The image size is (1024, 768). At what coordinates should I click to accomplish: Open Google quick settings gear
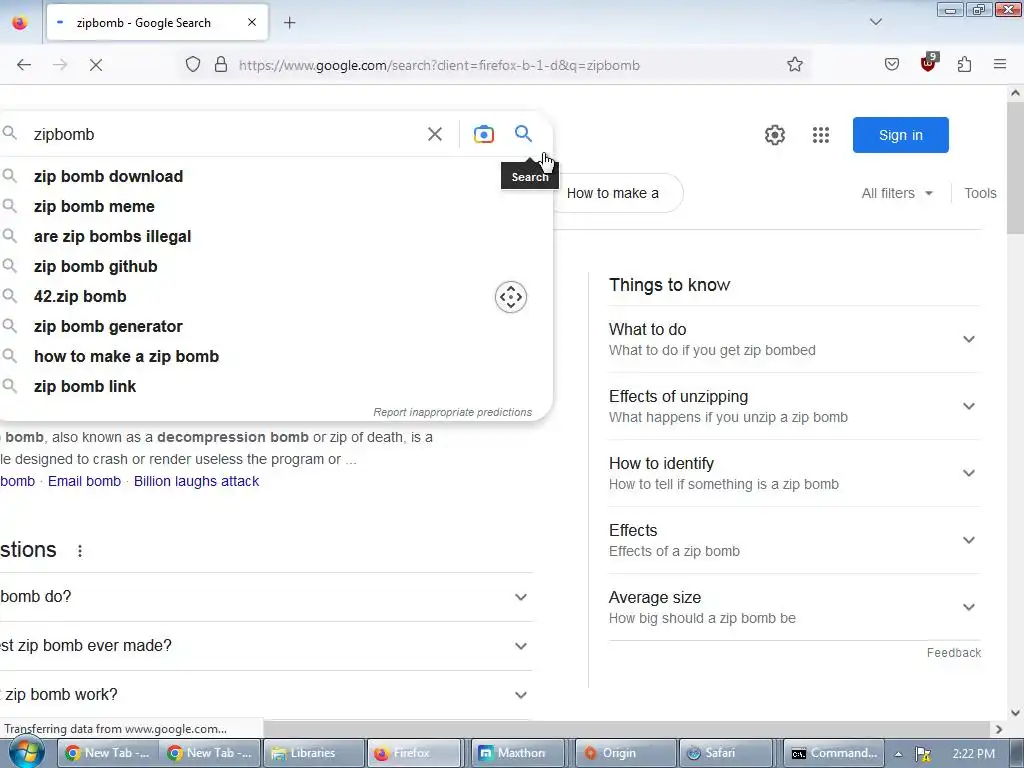pos(775,135)
